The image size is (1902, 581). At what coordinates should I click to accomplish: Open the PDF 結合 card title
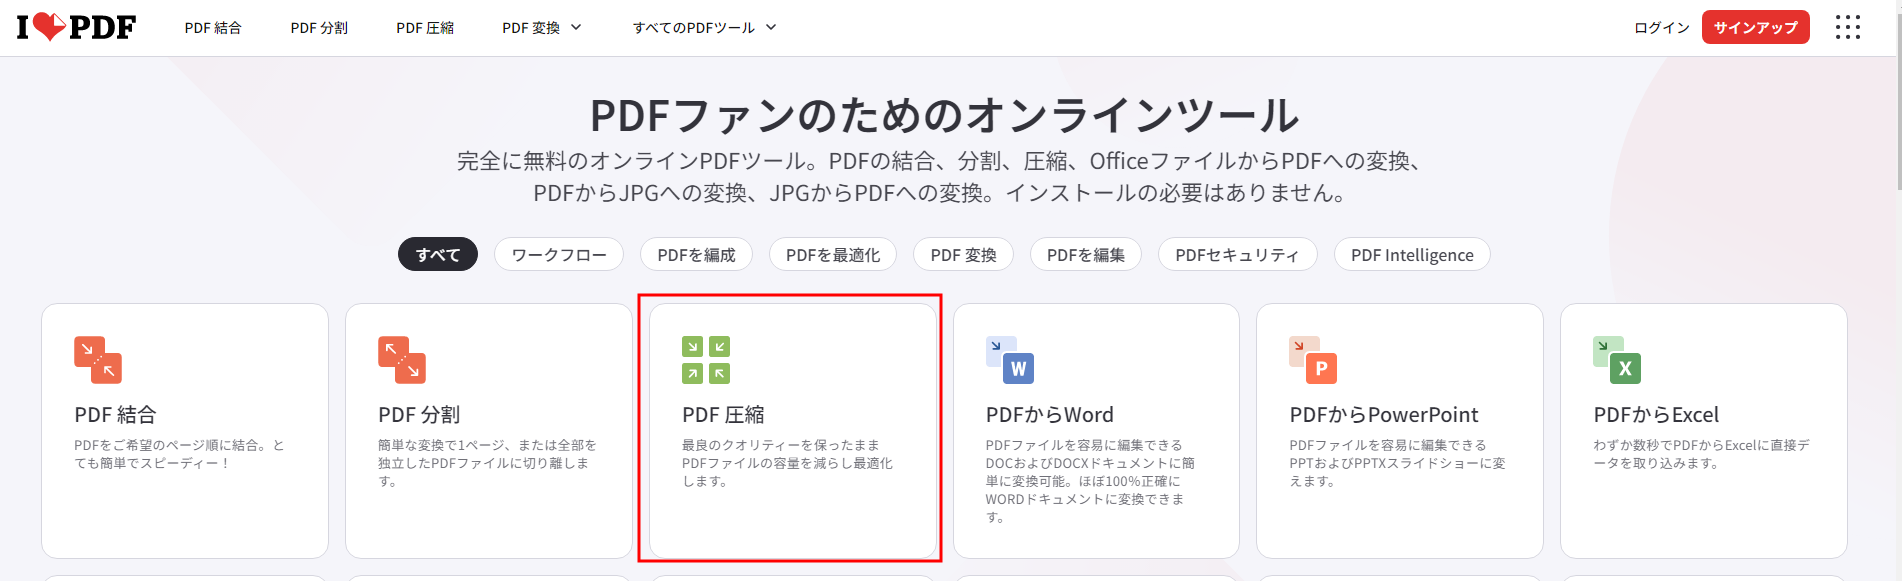(115, 415)
